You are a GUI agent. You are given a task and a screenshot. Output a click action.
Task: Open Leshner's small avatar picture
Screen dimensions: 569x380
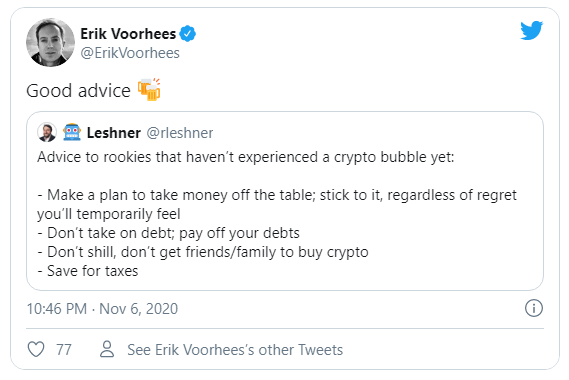click(x=47, y=132)
